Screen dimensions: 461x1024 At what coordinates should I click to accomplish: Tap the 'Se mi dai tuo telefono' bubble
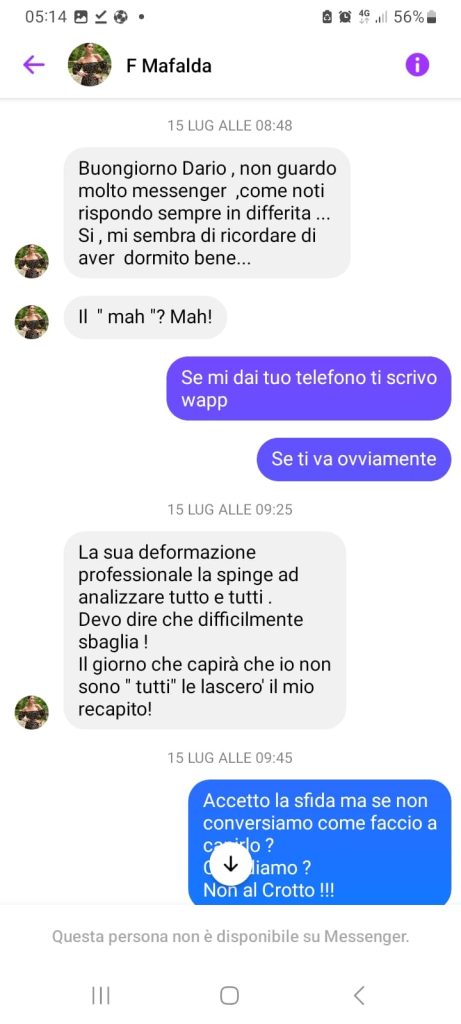308,388
